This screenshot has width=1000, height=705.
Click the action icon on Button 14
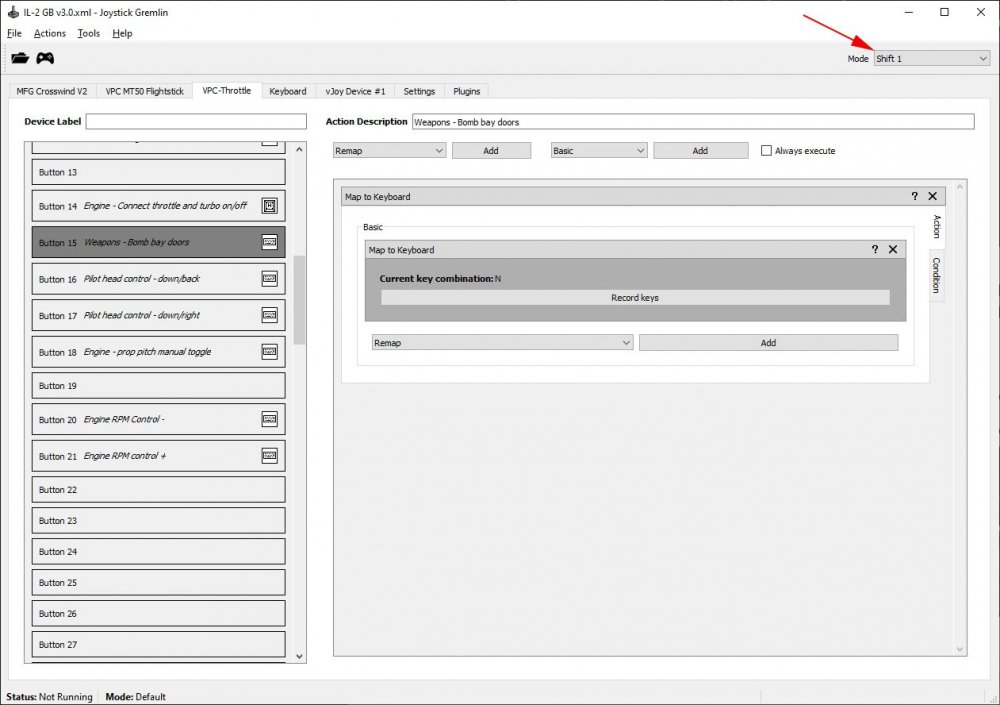(269, 206)
